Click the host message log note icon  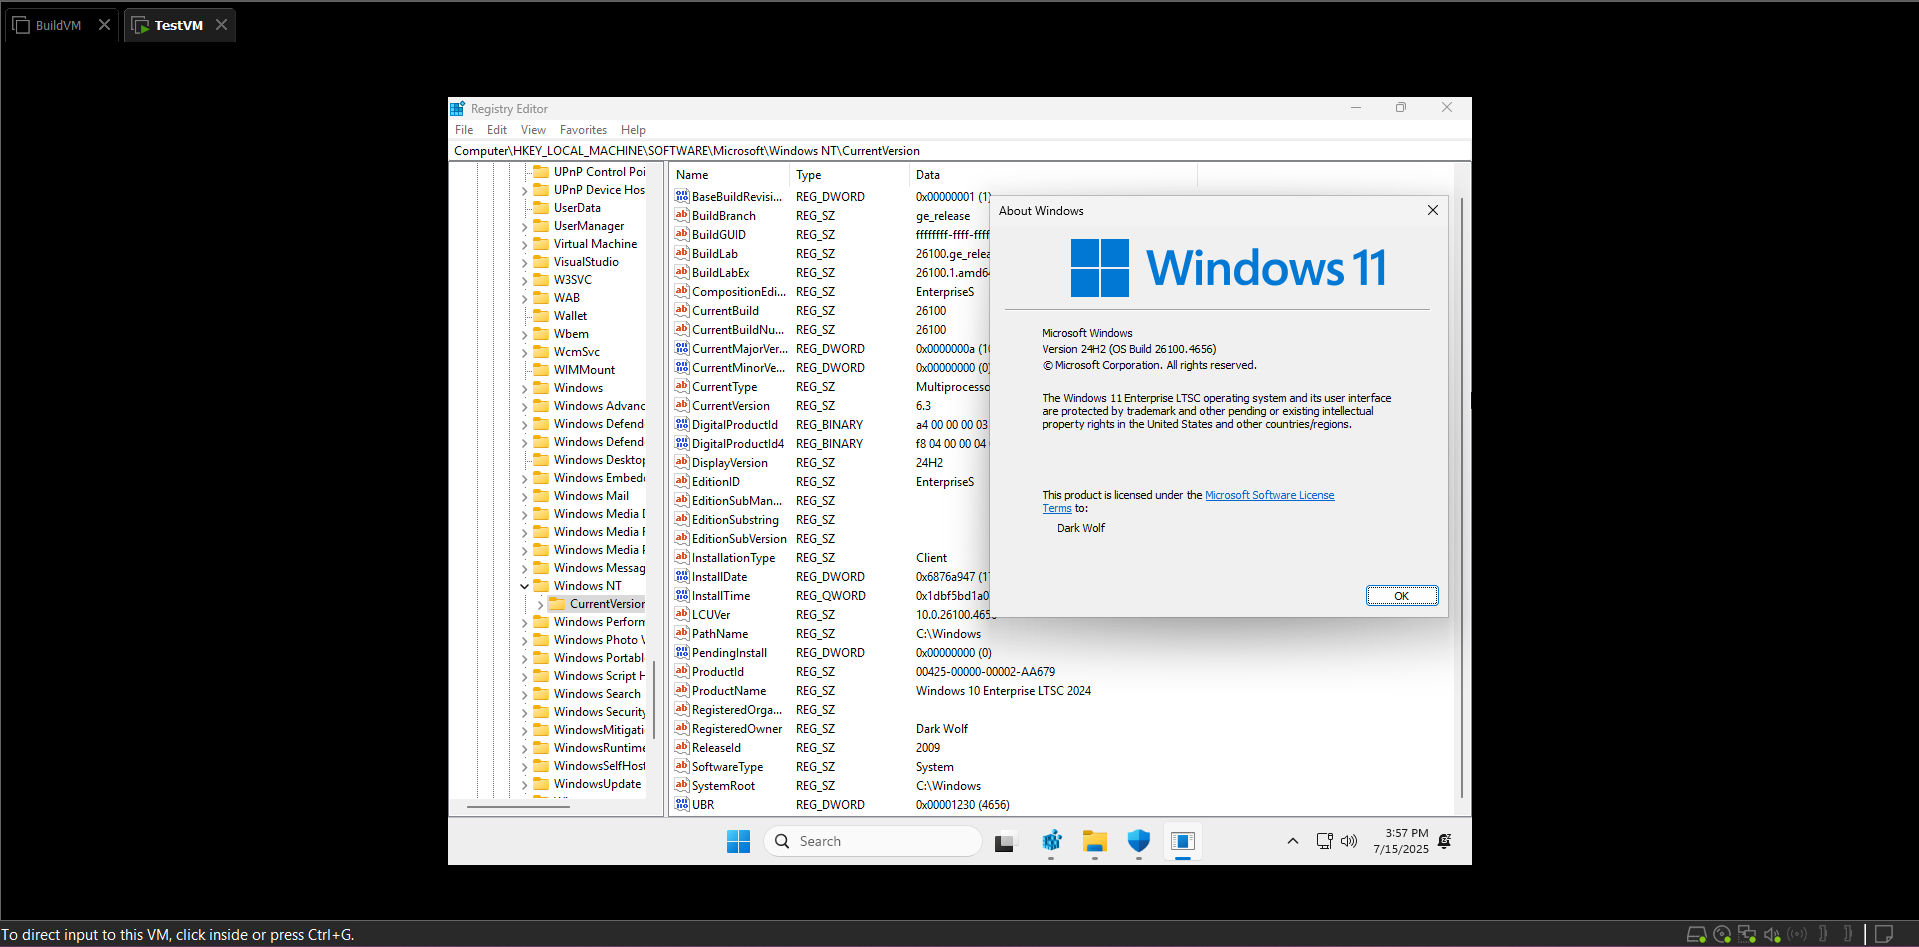click(1883, 934)
